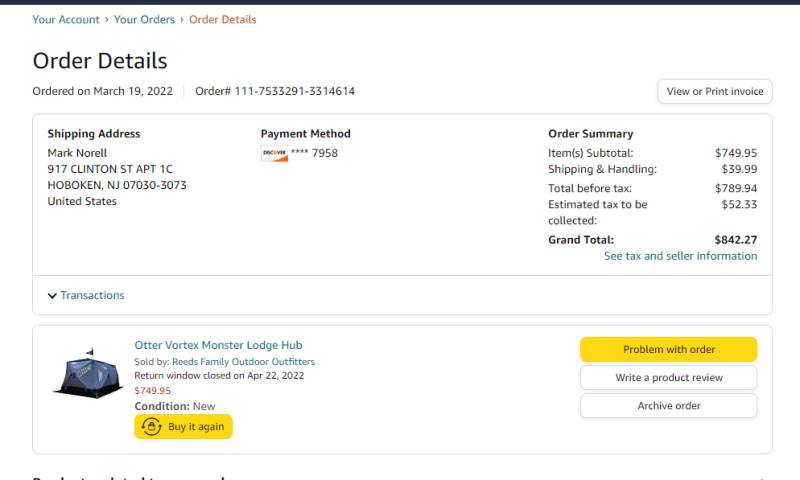Click the Discover card icon
Screen dimensions: 800x480
(x=274, y=153)
